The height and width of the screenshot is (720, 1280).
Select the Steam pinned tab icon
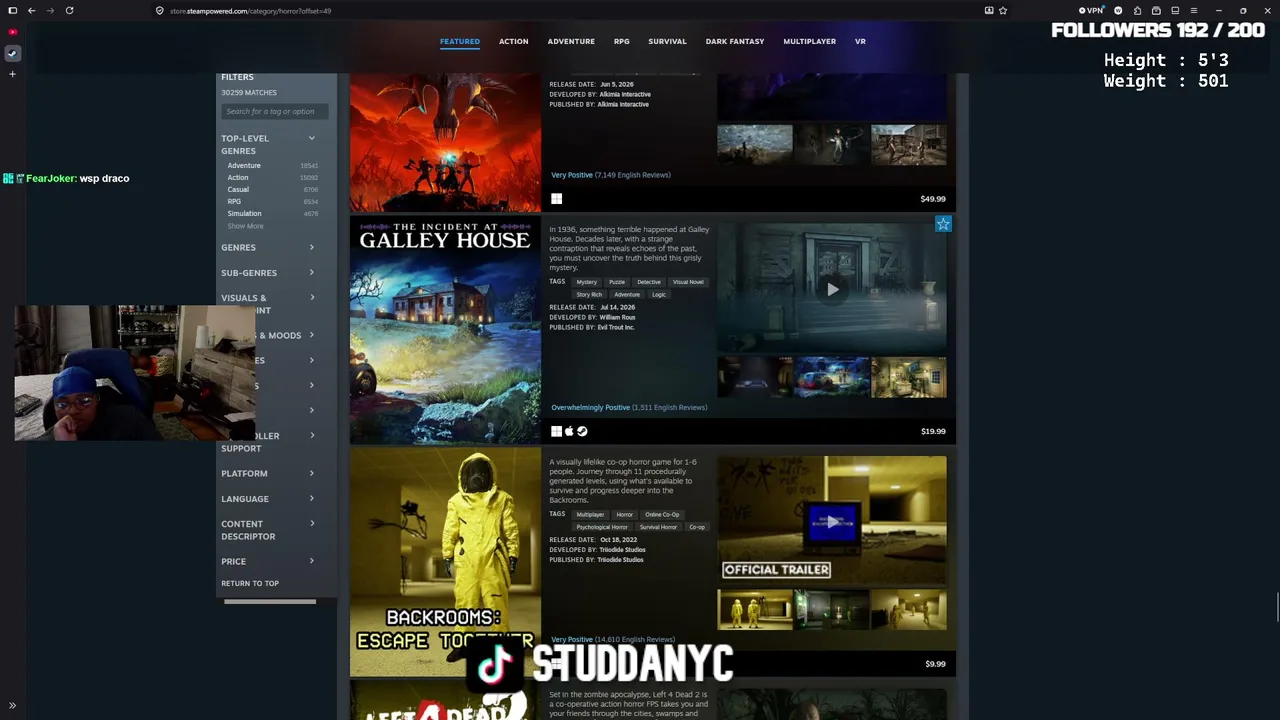[12, 53]
